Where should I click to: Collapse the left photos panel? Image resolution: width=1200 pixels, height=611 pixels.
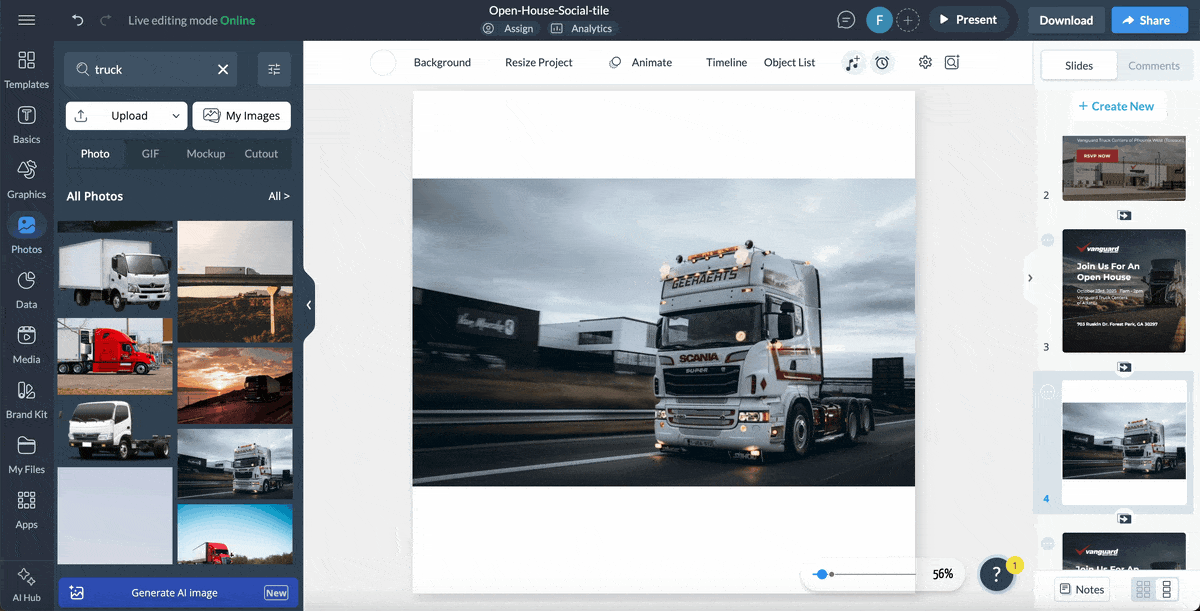pos(309,305)
